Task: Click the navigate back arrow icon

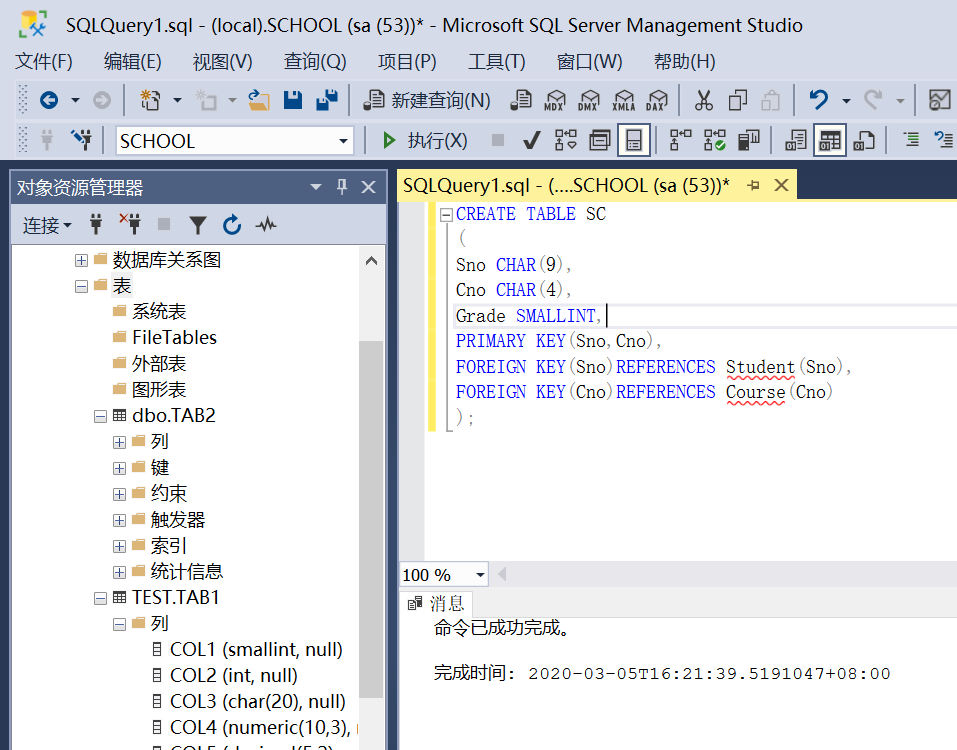Action: point(49,99)
